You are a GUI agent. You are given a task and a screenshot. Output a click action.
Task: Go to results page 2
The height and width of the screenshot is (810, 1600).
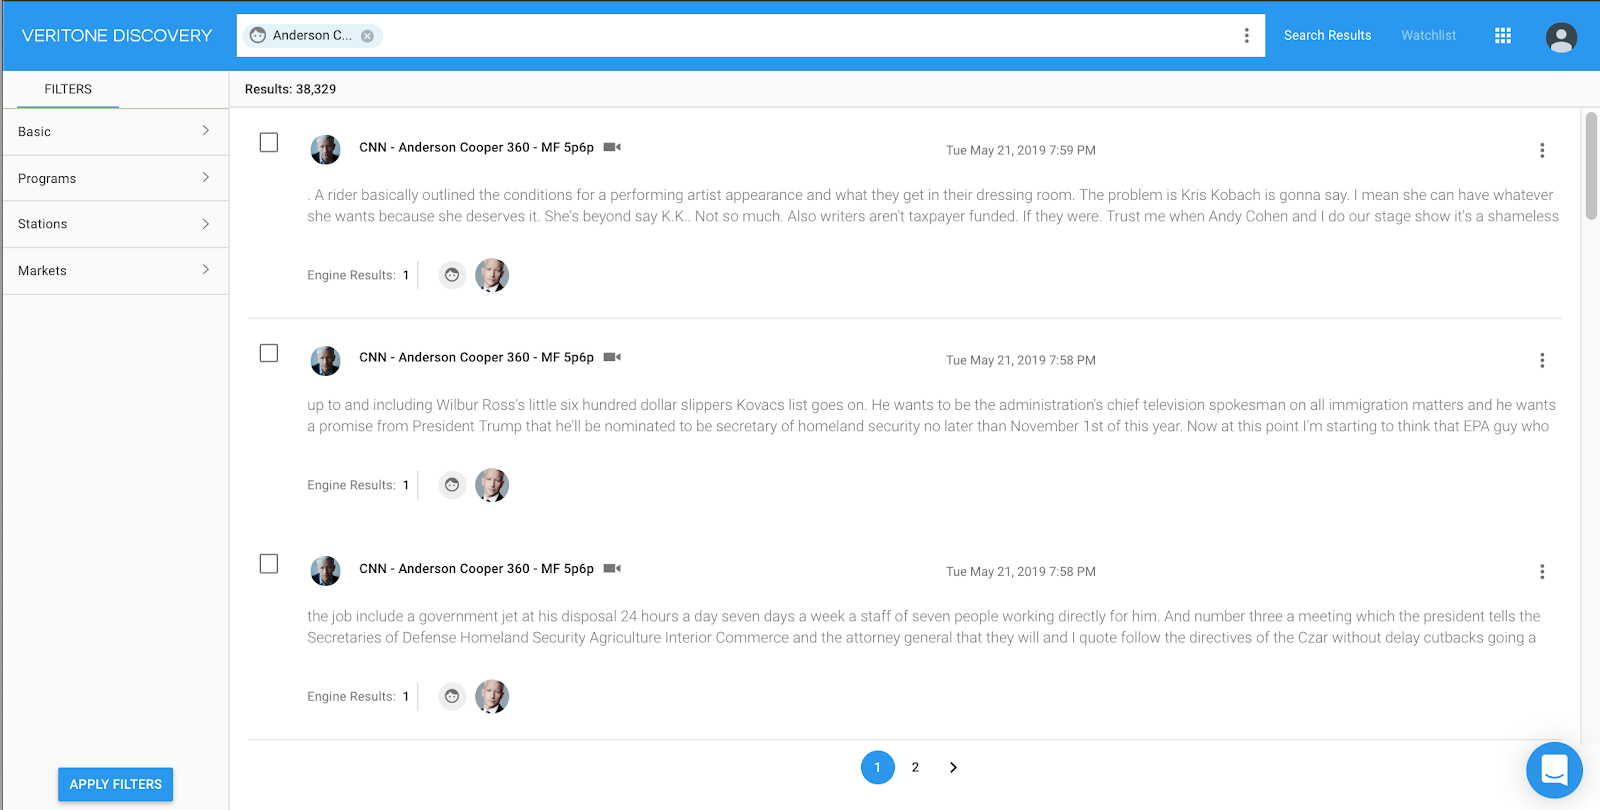coord(915,767)
